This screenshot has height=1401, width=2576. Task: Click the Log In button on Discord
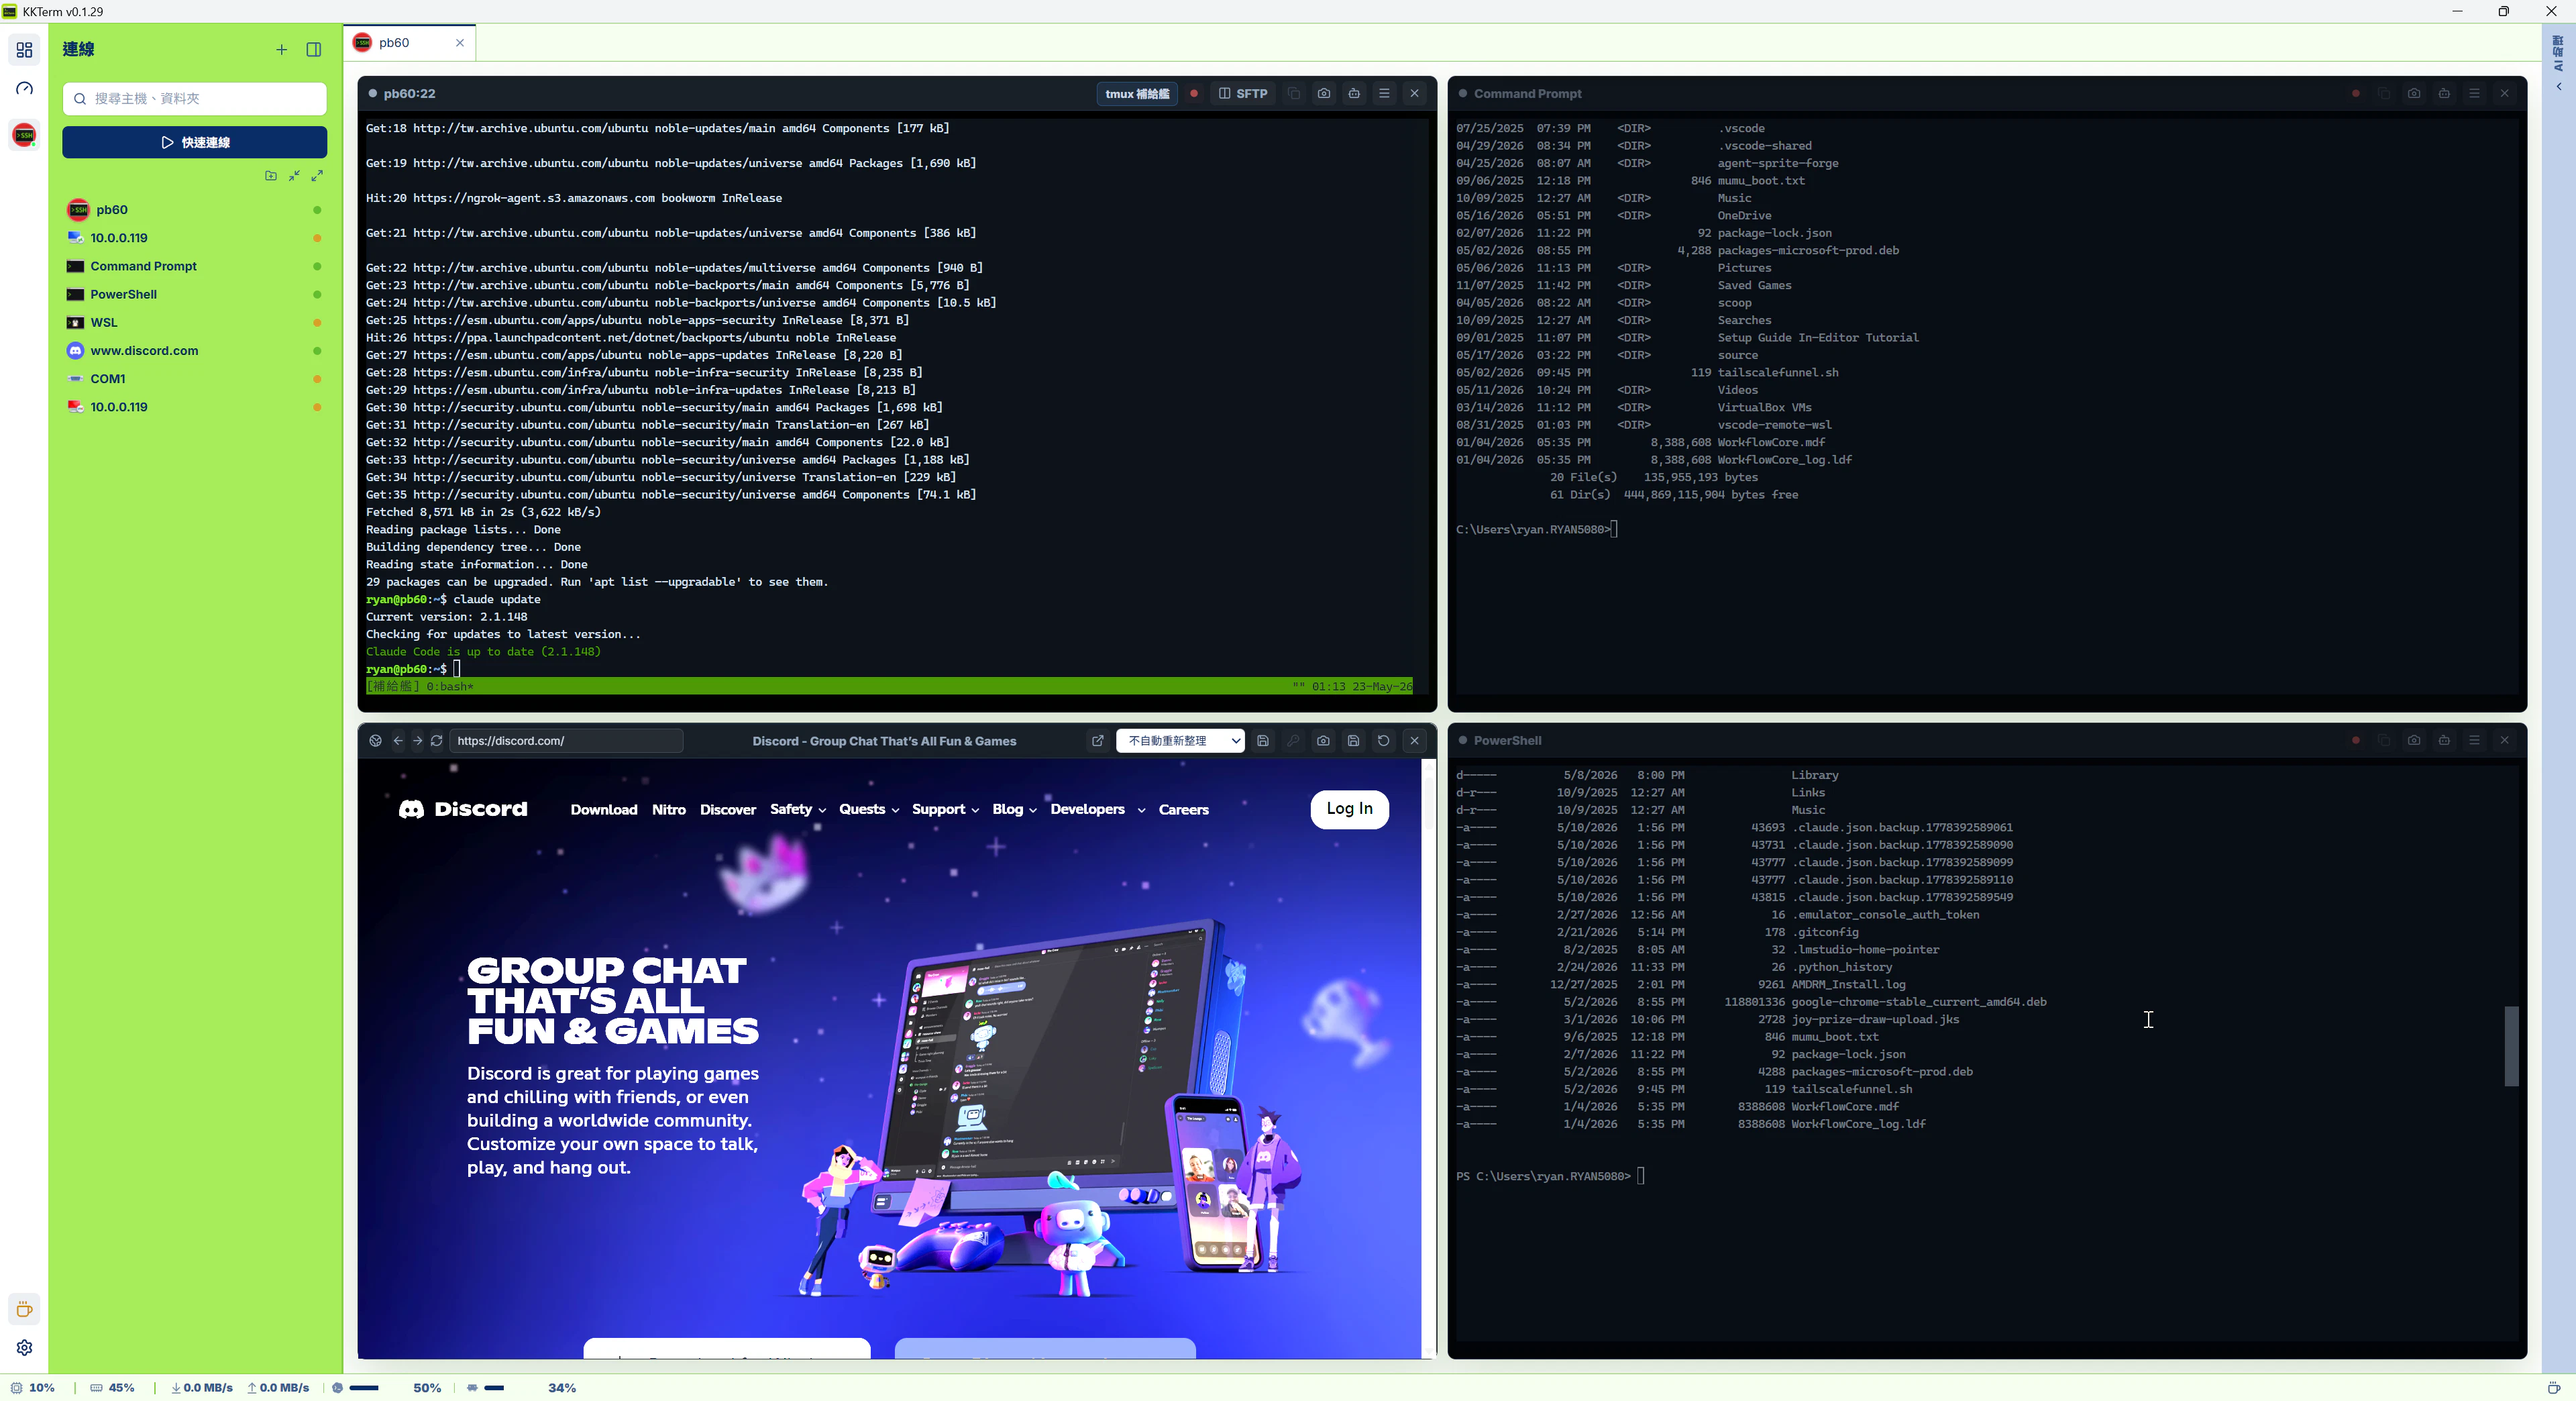1349,809
